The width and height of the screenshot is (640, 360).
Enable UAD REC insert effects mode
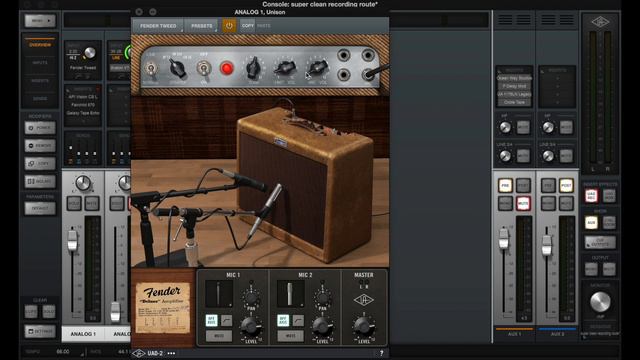click(x=591, y=196)
